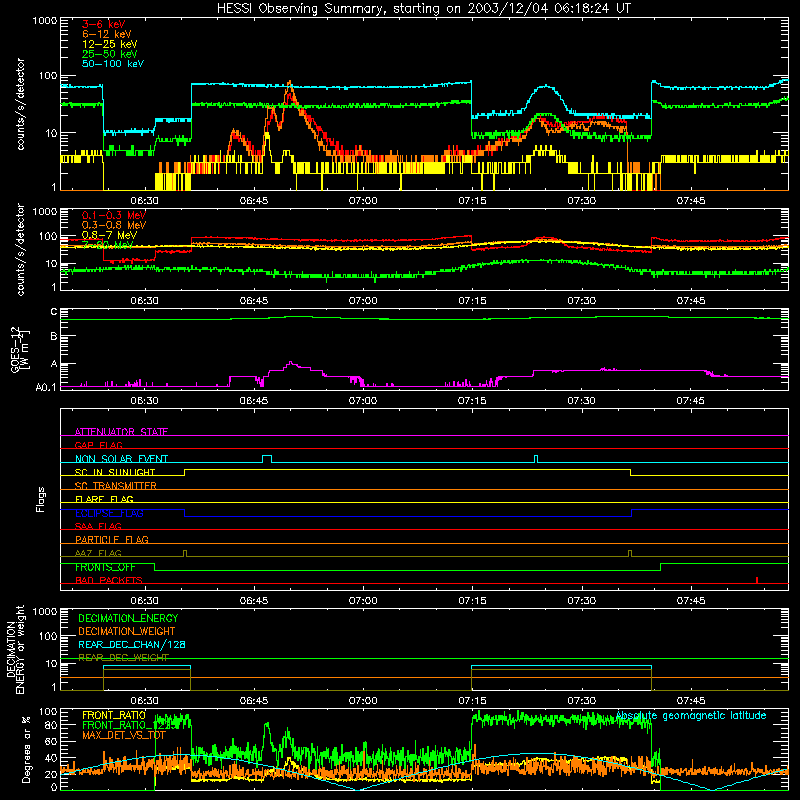Viewport: 800px width, 800px height.
Task: Click the C class tick label on GOES axis
Action: (54, 312)
